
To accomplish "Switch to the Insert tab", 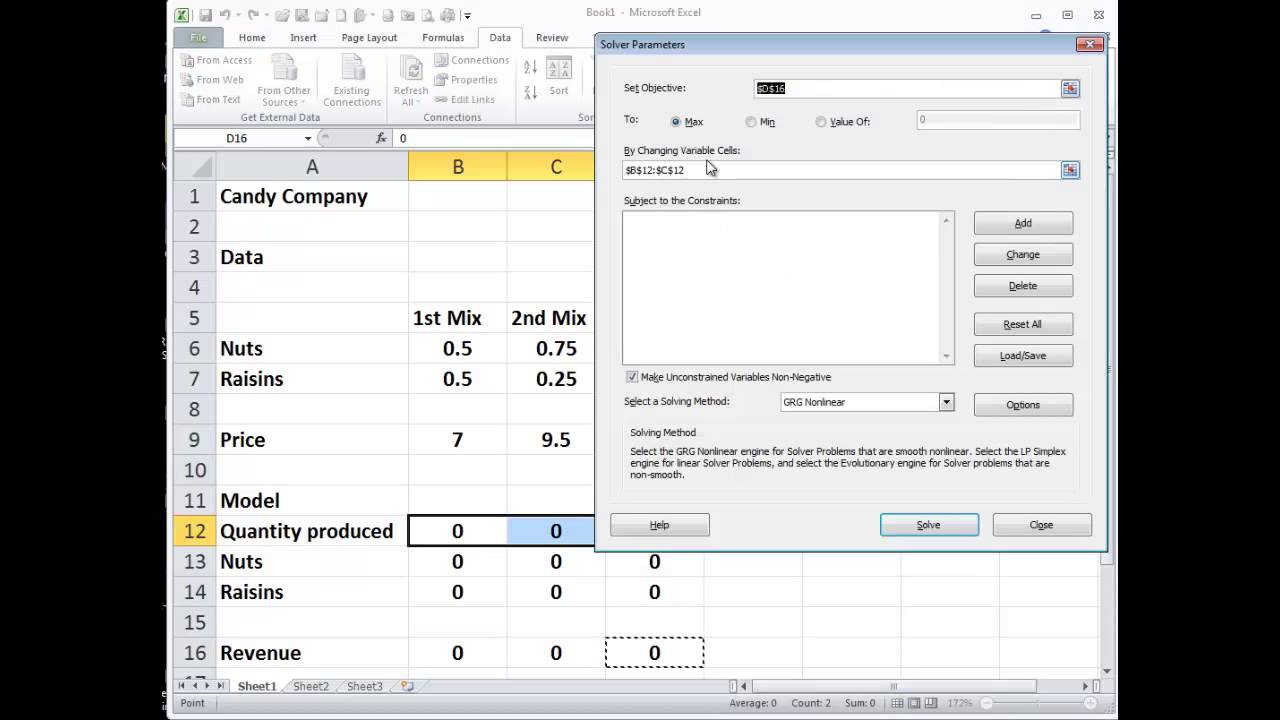I will tap(303, 38).
